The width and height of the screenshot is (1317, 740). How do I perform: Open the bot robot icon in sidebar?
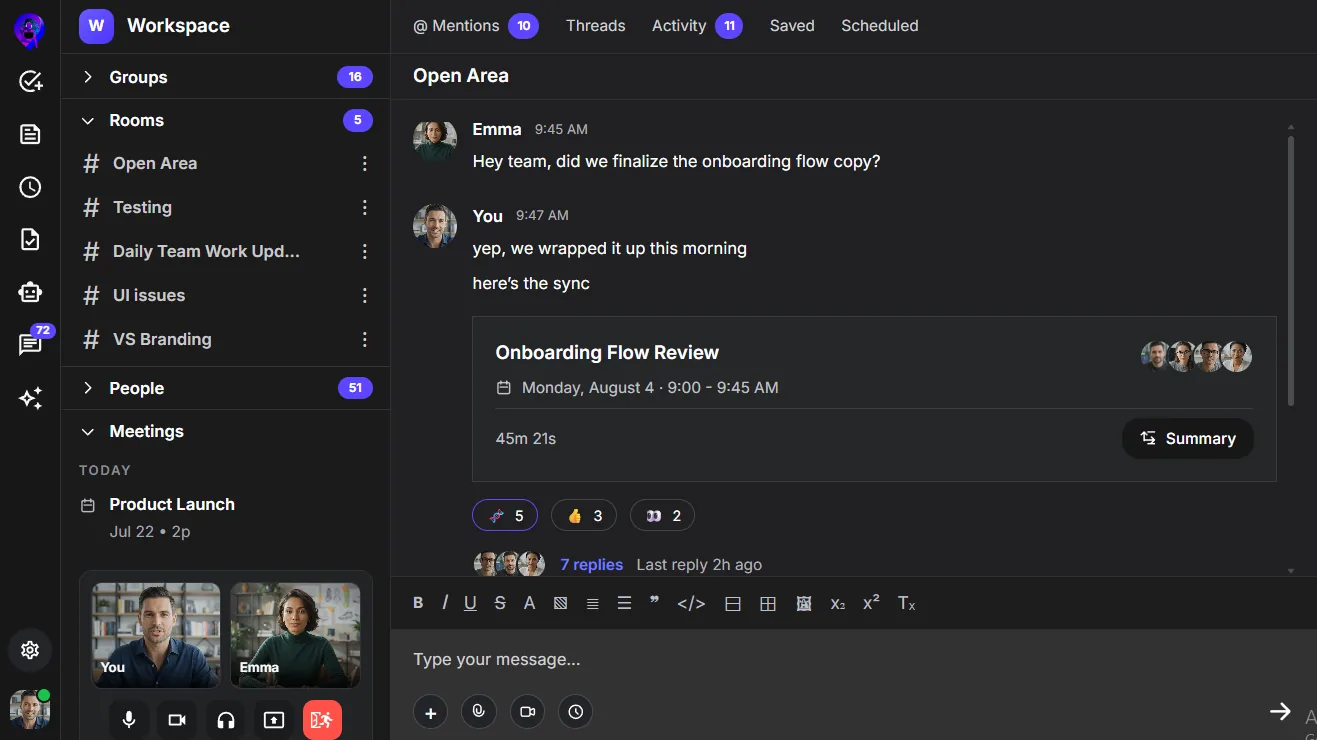(30, 292)
